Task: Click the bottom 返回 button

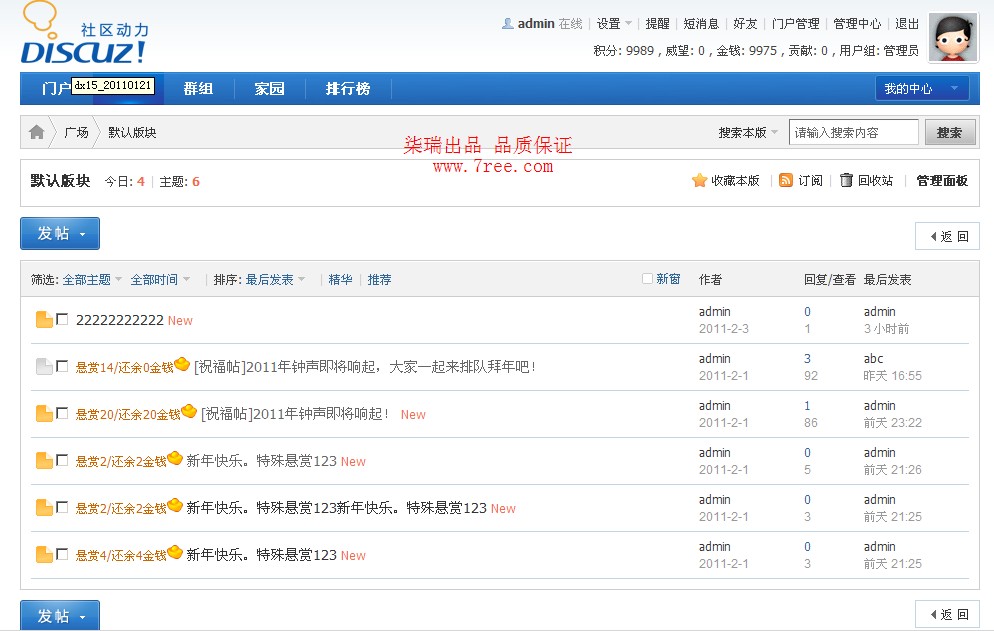Action: (x=948, y=615)
